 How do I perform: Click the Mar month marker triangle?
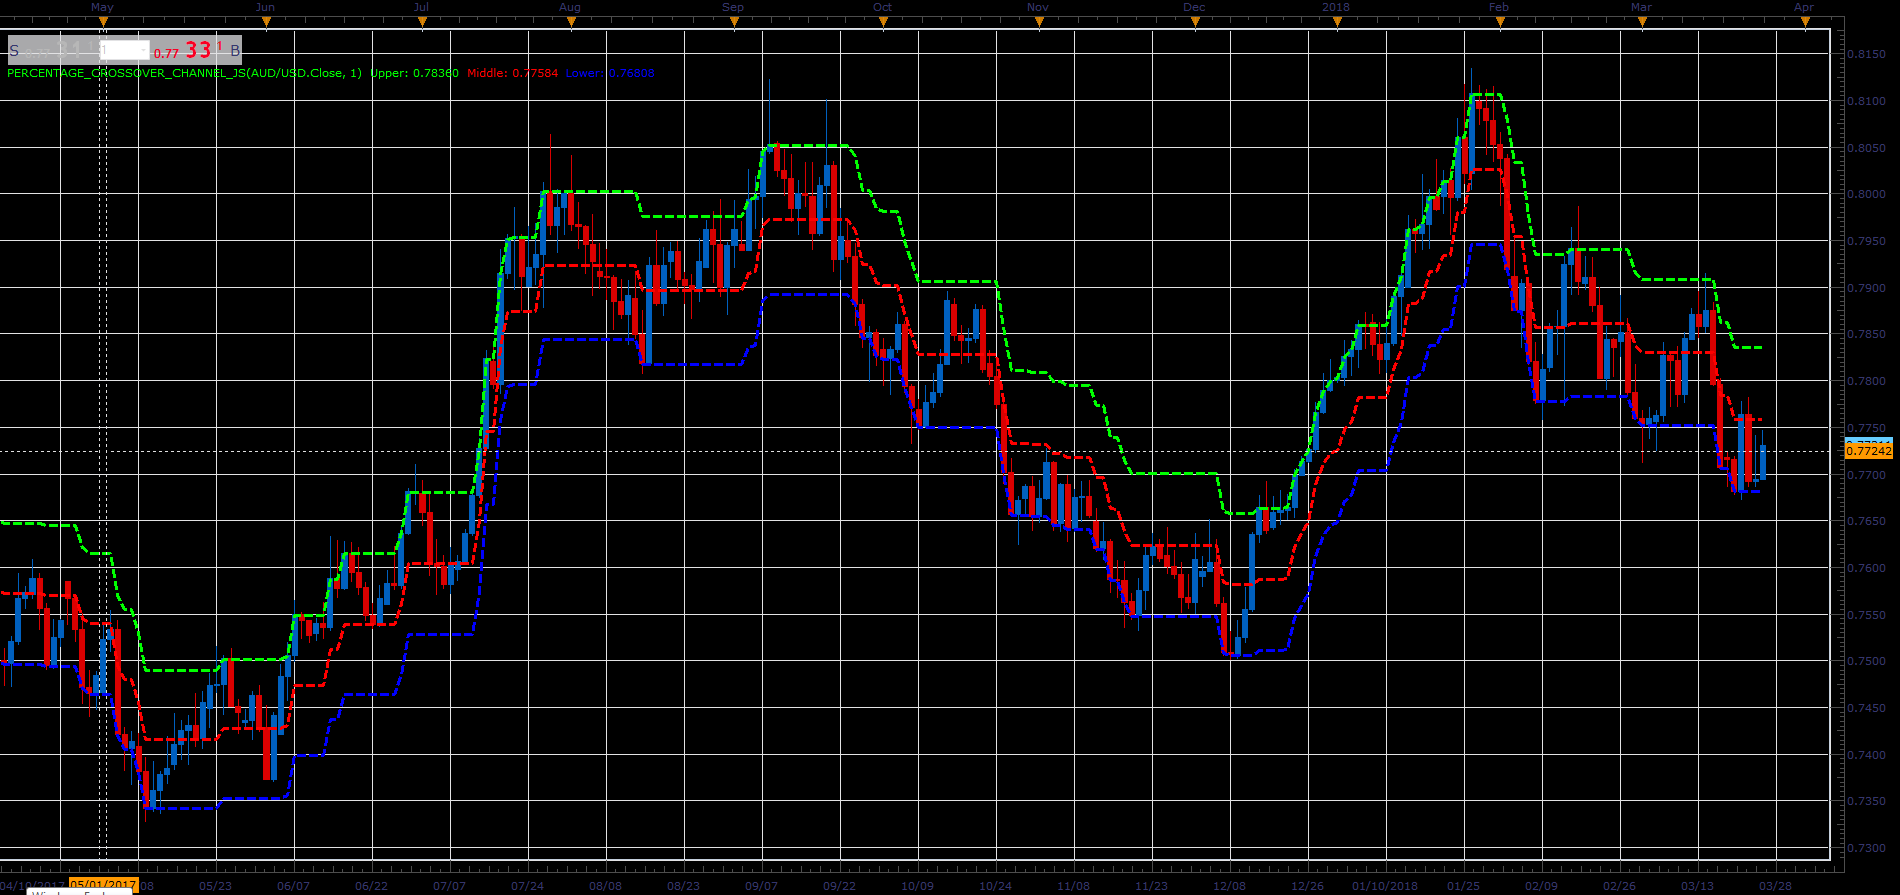[x=1641, y=22]
